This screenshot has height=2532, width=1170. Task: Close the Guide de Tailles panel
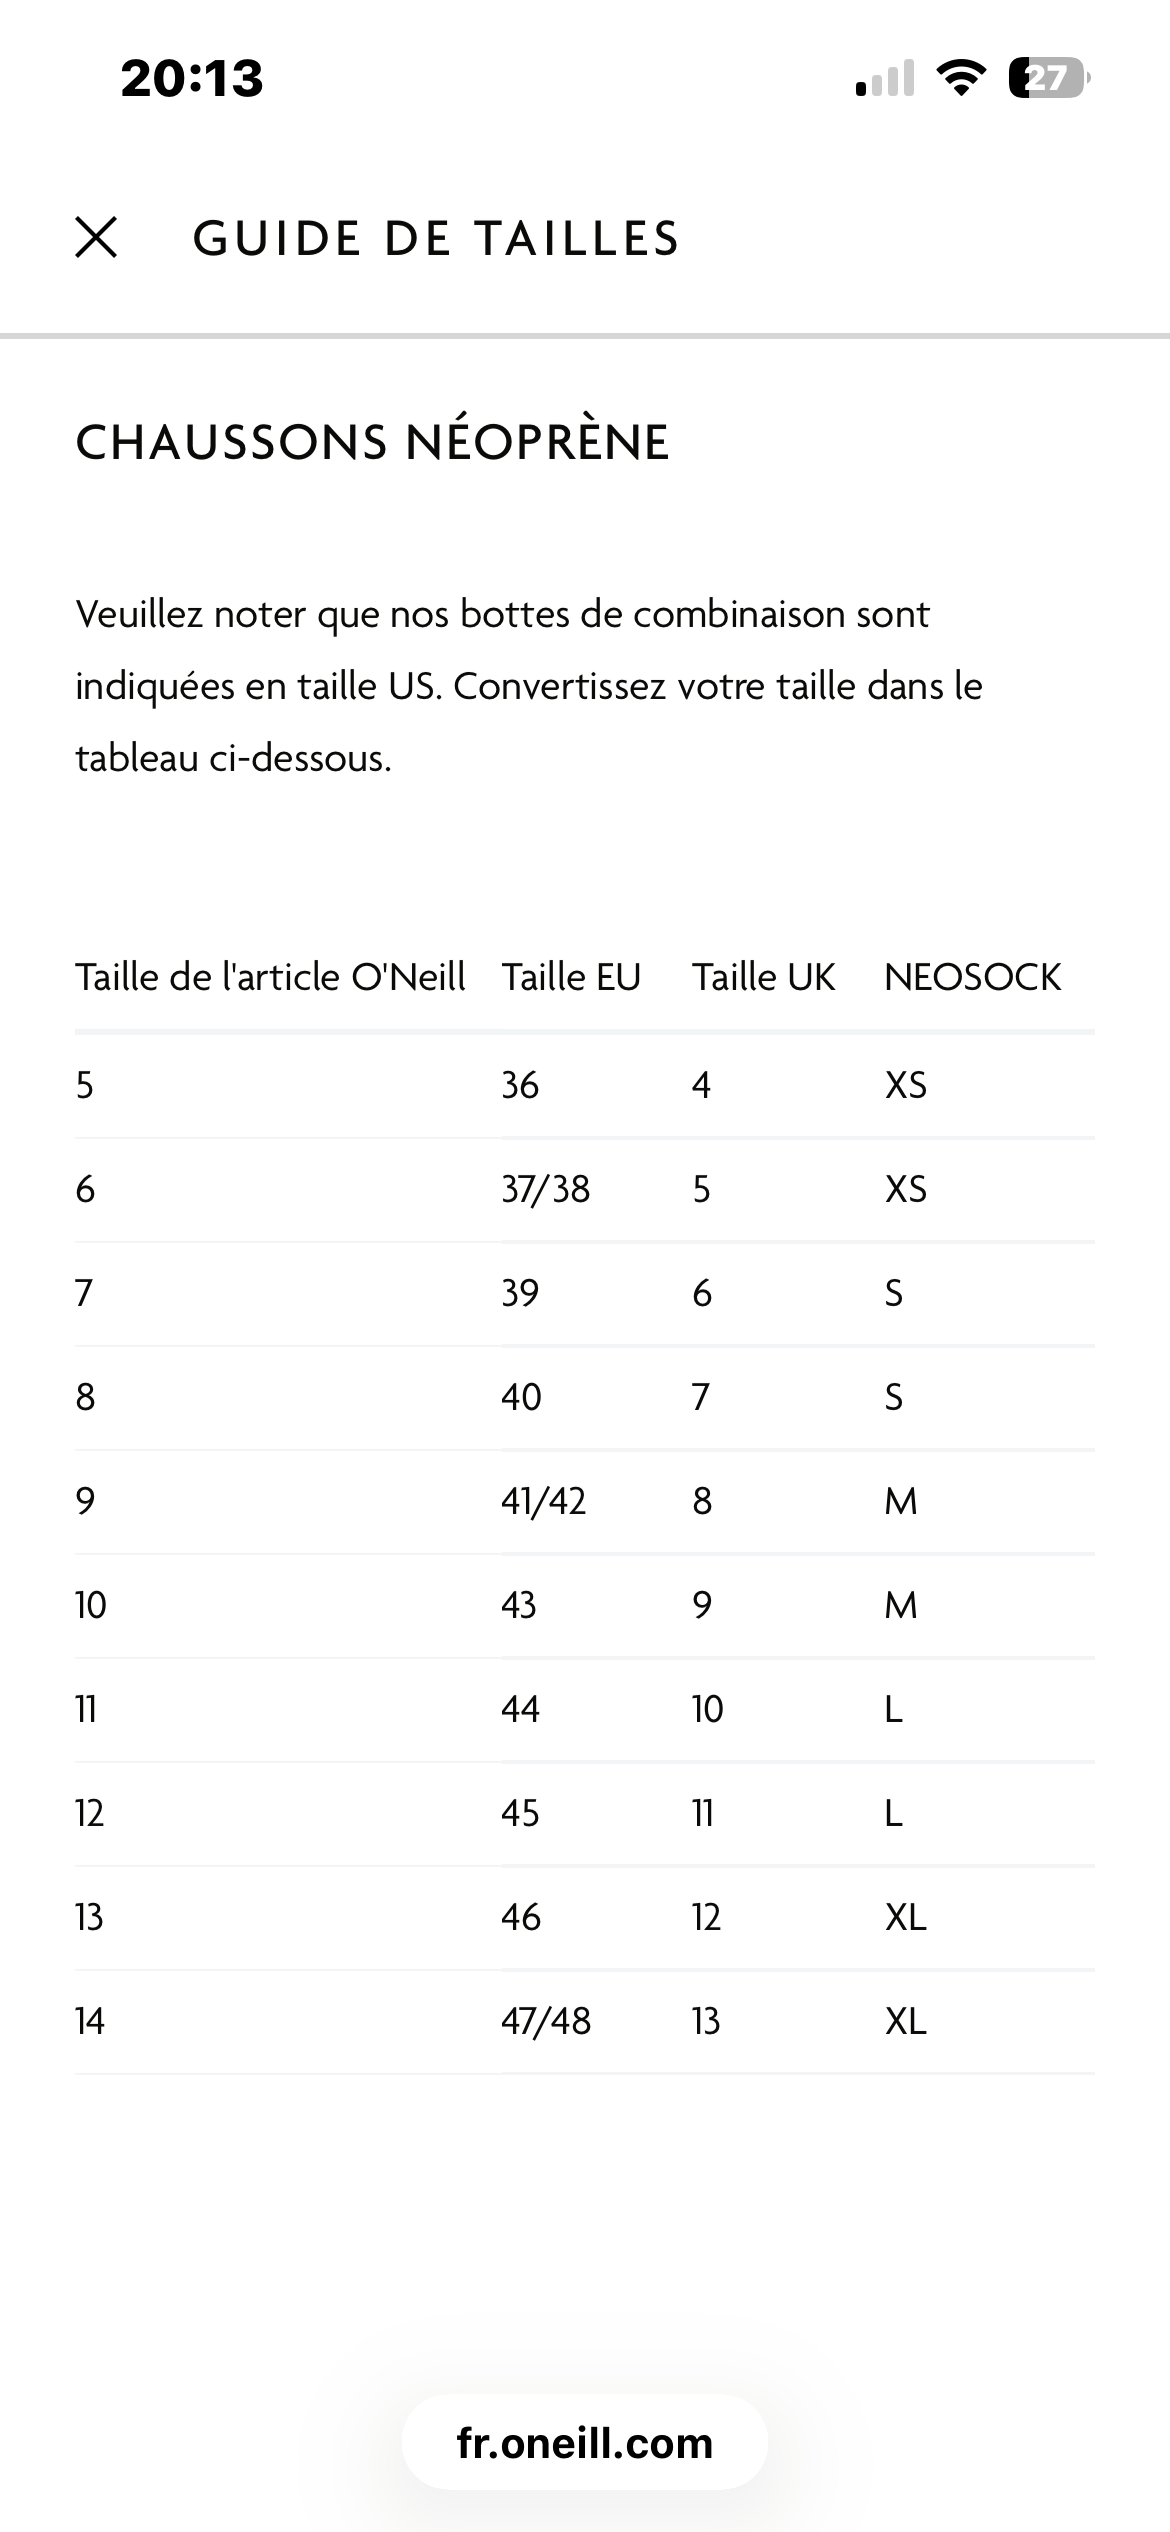[96, 238]
